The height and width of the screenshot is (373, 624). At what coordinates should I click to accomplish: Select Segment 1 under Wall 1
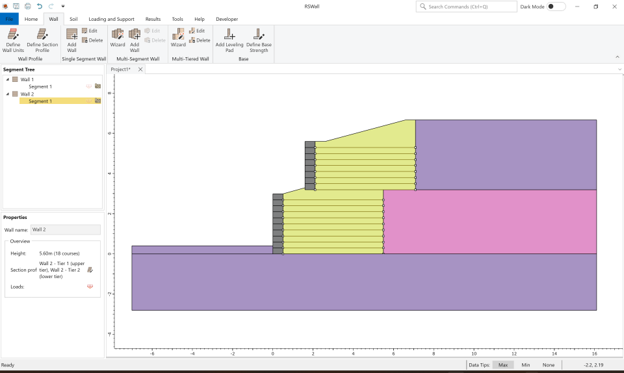coord(40,86)
